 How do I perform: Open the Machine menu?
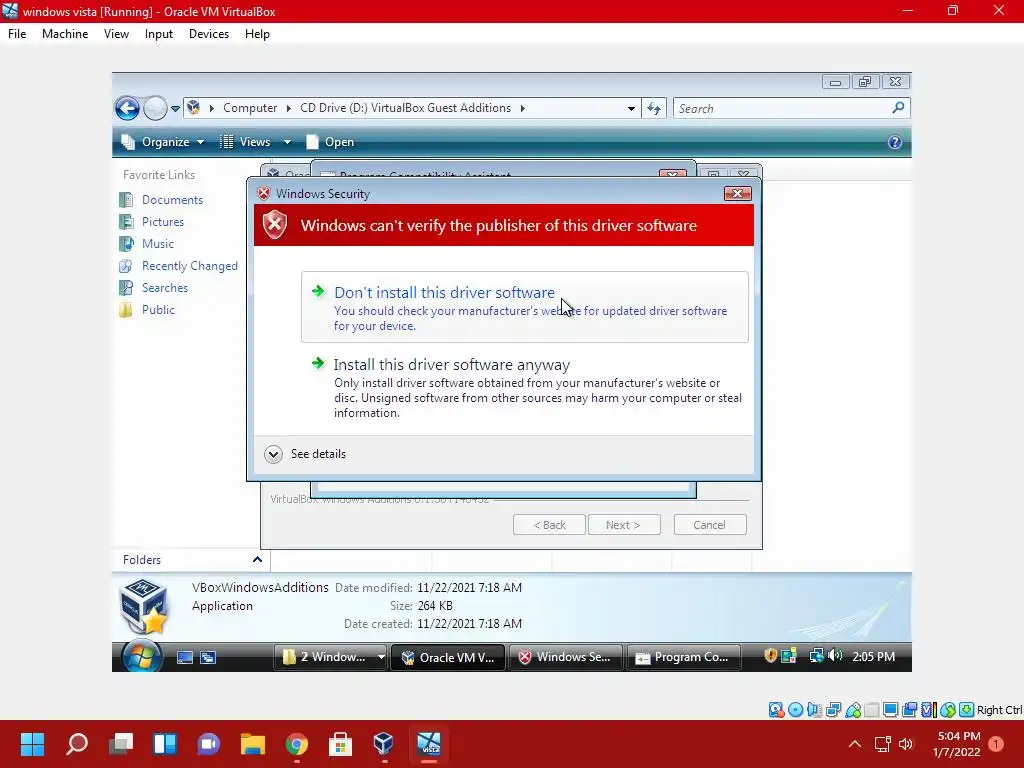(x=65, y=34)
